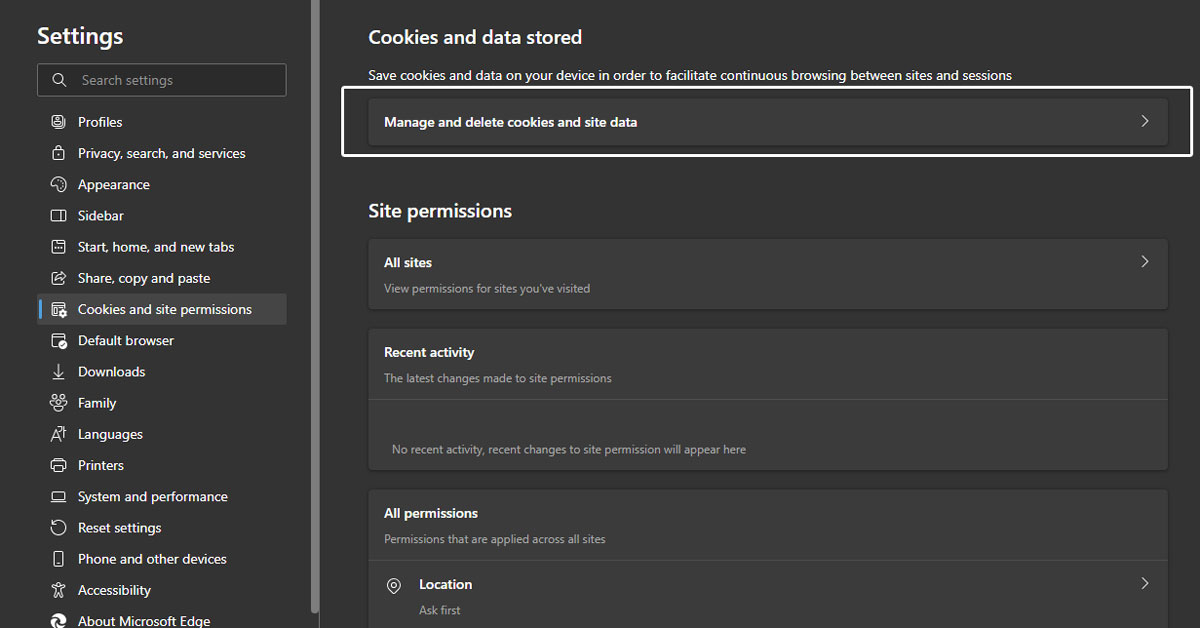Click the 'Ask first' status under Location
The height and width of the screenshot is (628, 1200).
pos(440,610)
